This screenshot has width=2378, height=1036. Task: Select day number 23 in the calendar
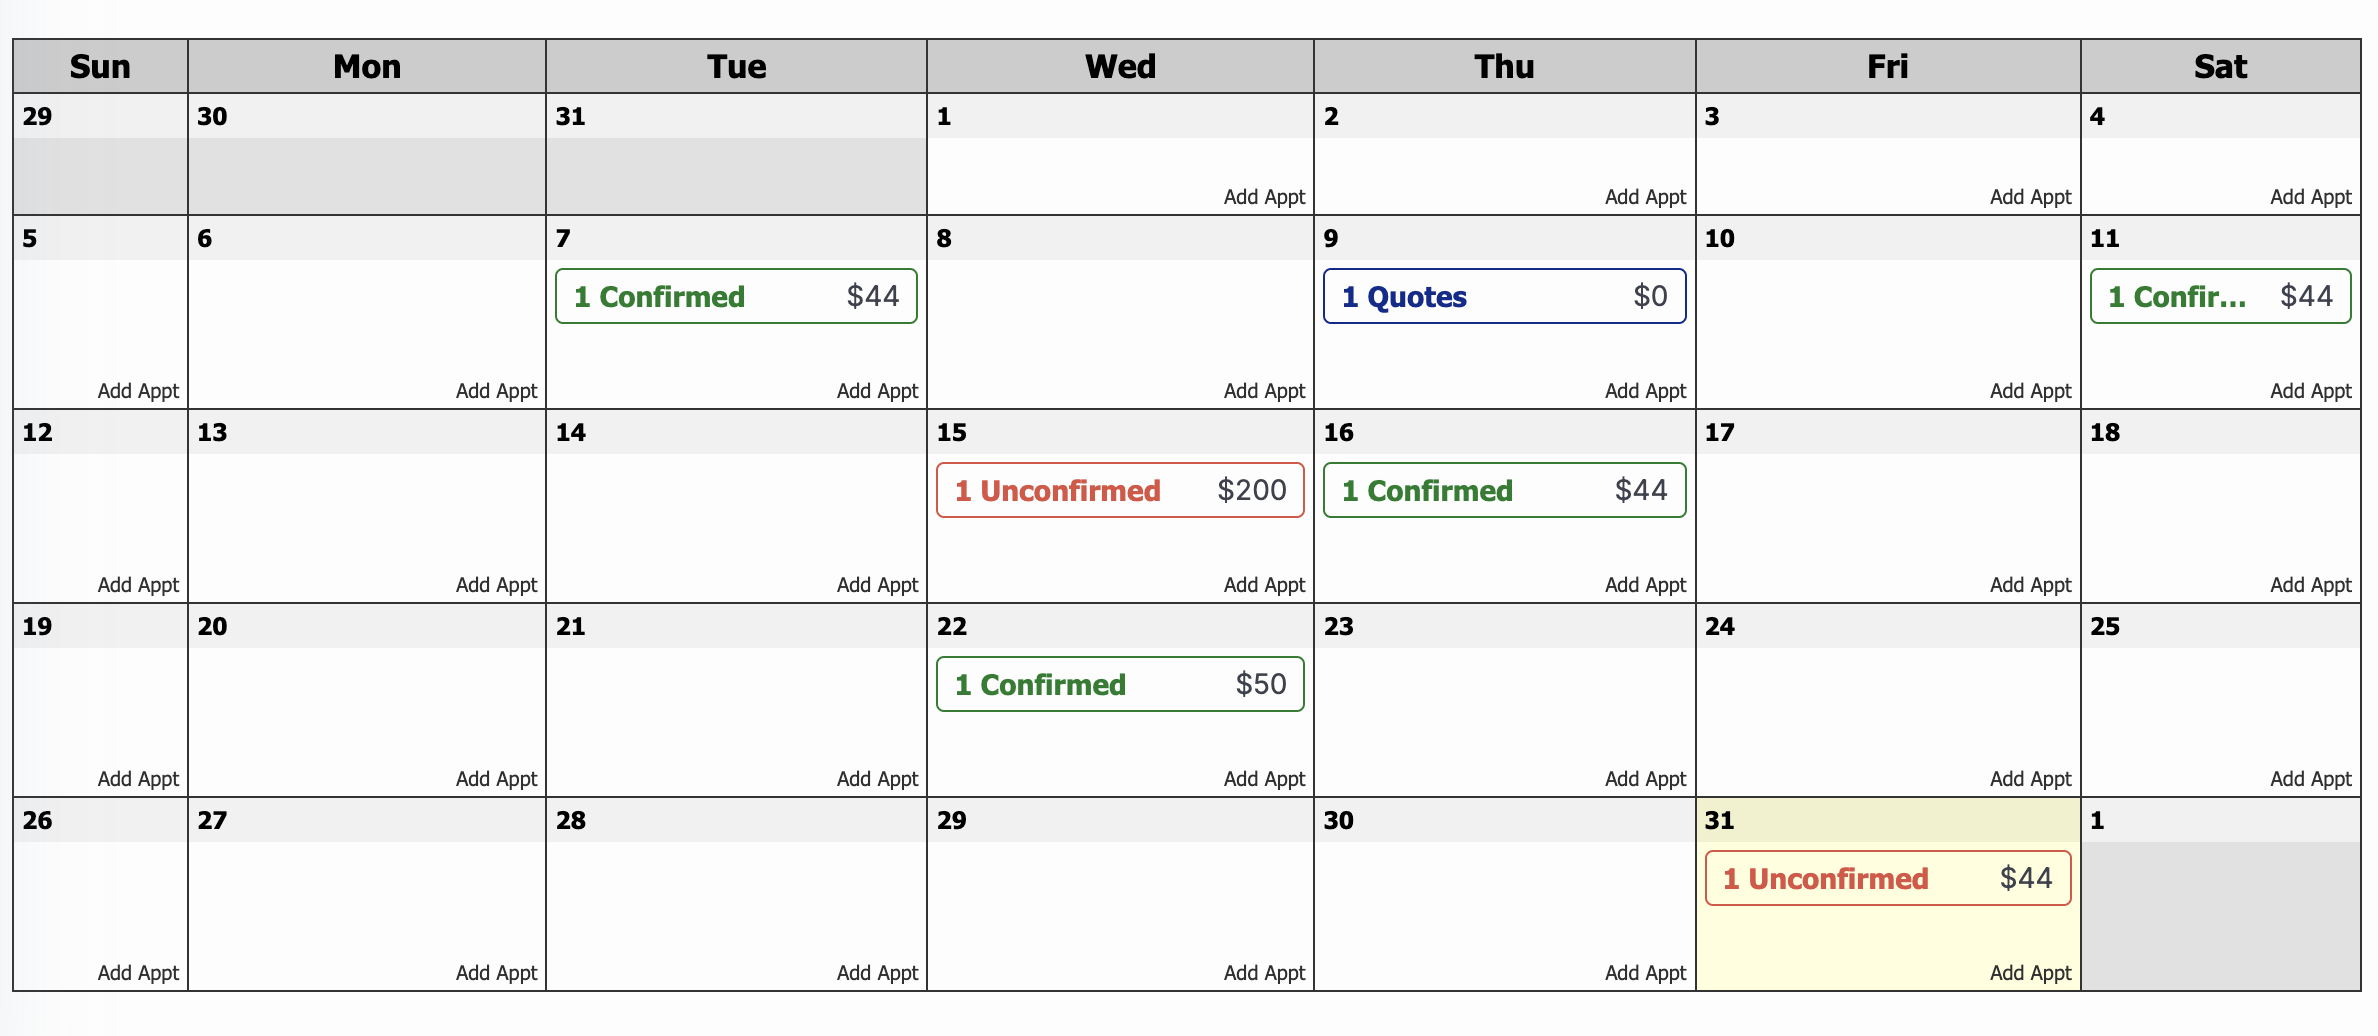point(1338,627)
